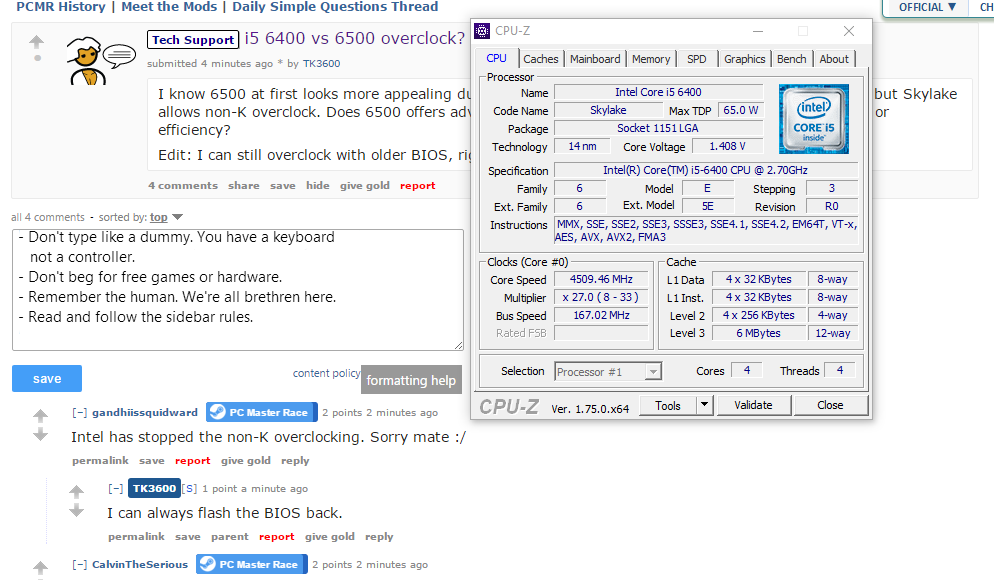Screen dimensions: 994x580
Task: Open formatting help
Action: 411,380
